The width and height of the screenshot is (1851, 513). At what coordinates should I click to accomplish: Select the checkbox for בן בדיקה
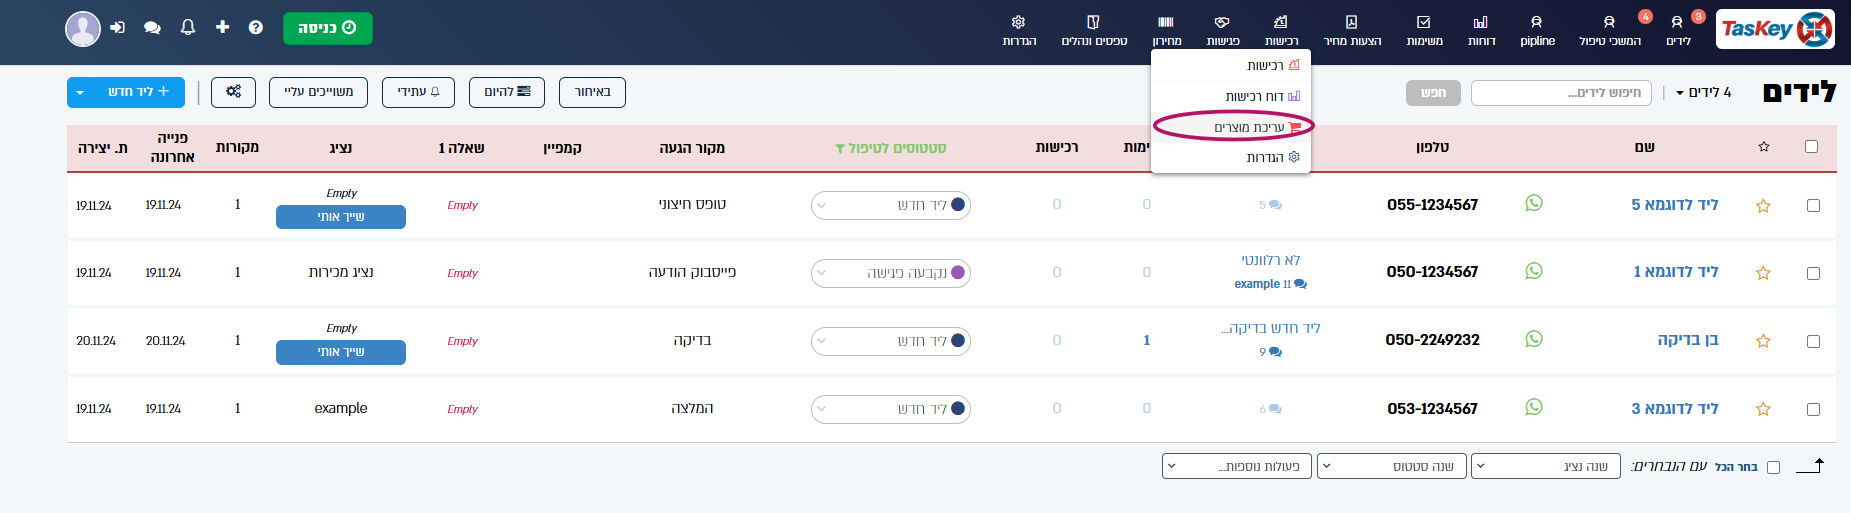(1813, 341)
